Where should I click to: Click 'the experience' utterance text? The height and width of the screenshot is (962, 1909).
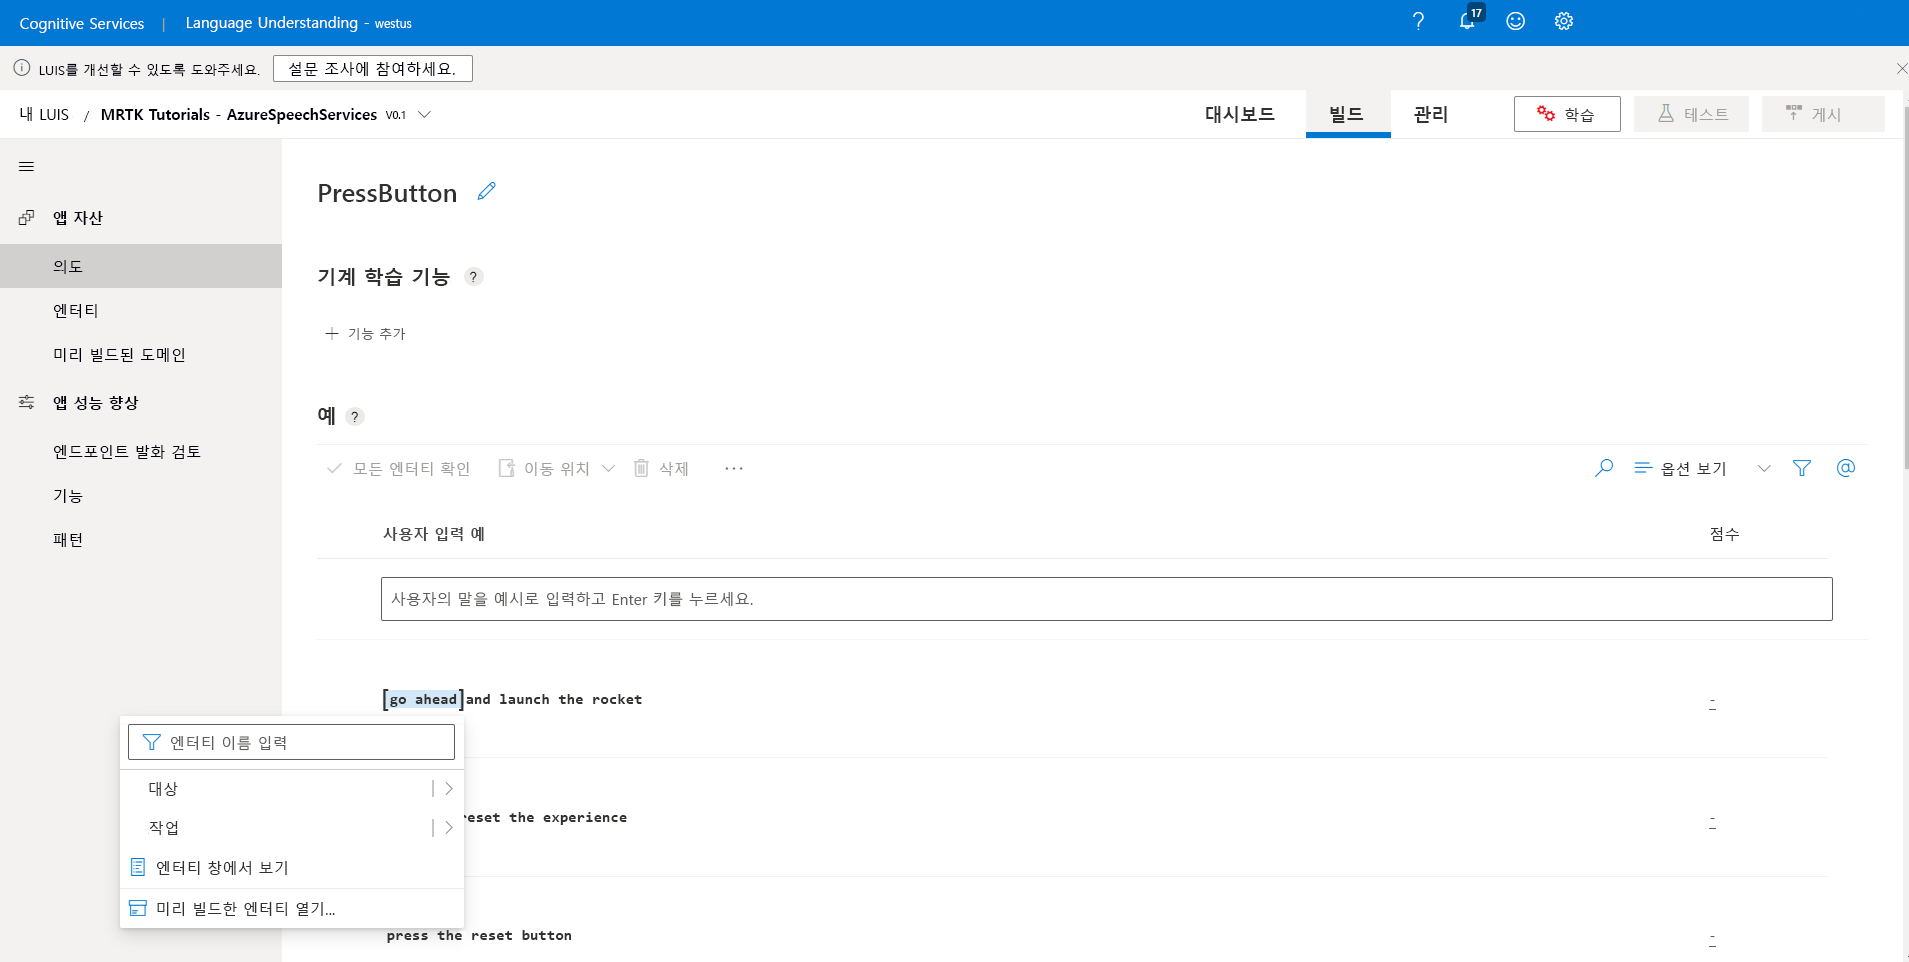click(568, 817)
